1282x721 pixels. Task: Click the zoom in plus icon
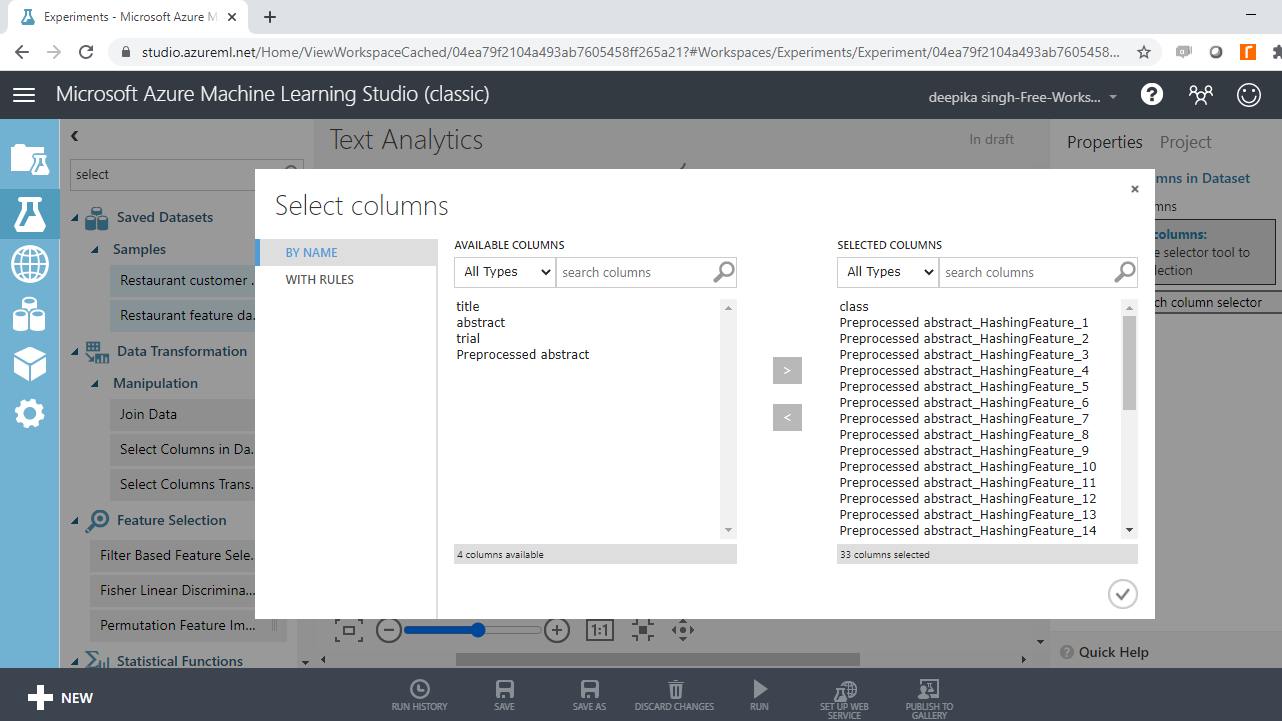click(x=557, y=631)
